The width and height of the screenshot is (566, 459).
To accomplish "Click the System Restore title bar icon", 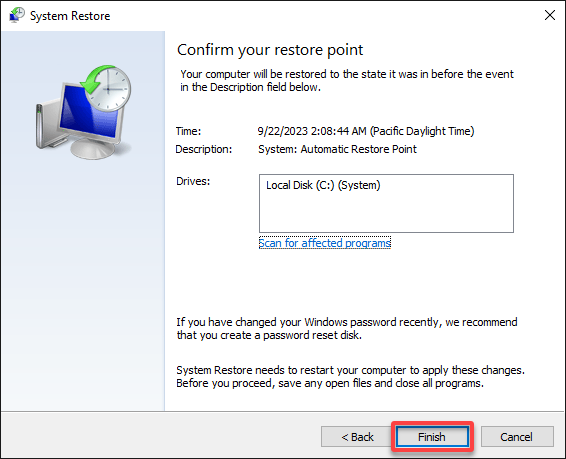I will point(17,15).
